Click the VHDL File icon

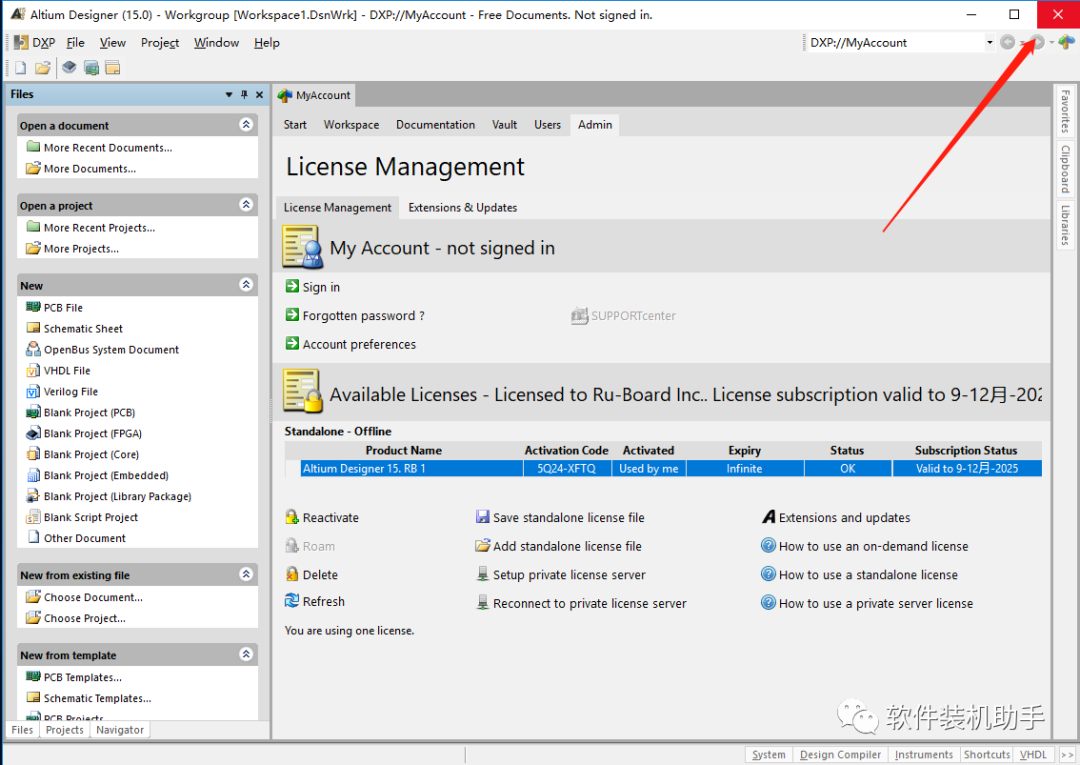coord(33,370)
